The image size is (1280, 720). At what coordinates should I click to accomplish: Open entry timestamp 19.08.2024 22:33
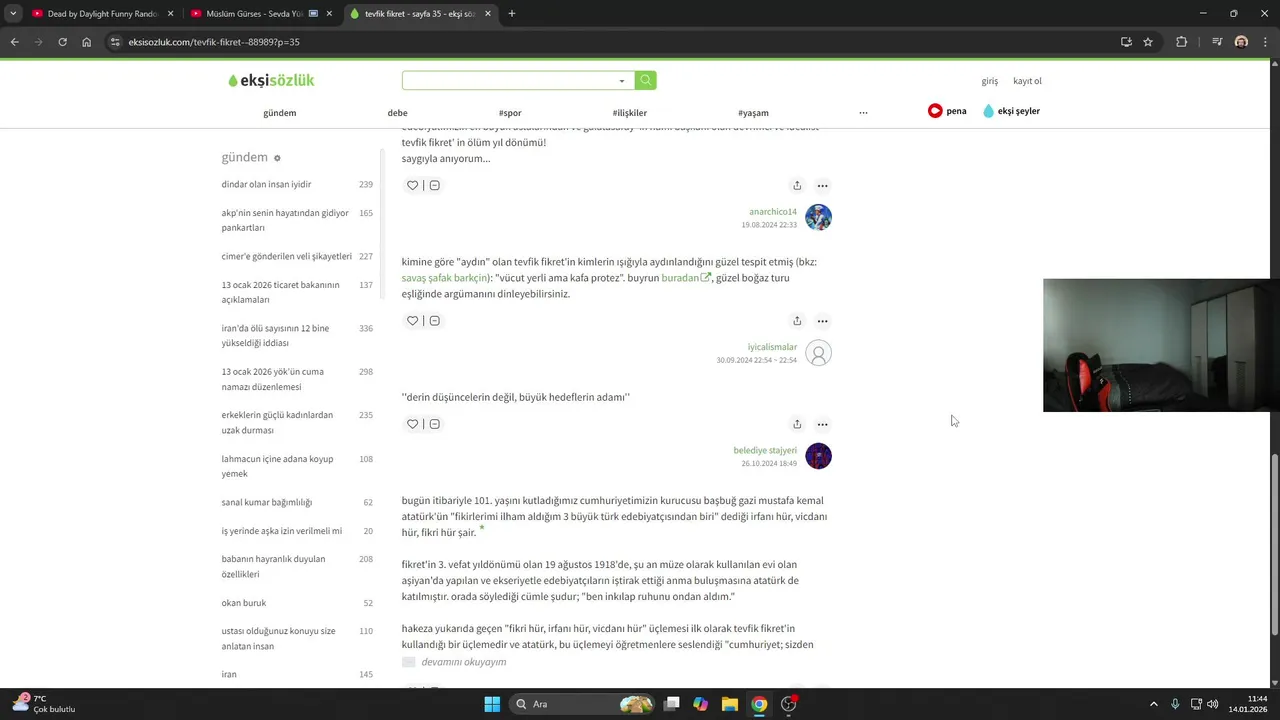pyautogui.click(x=769, y=225)
